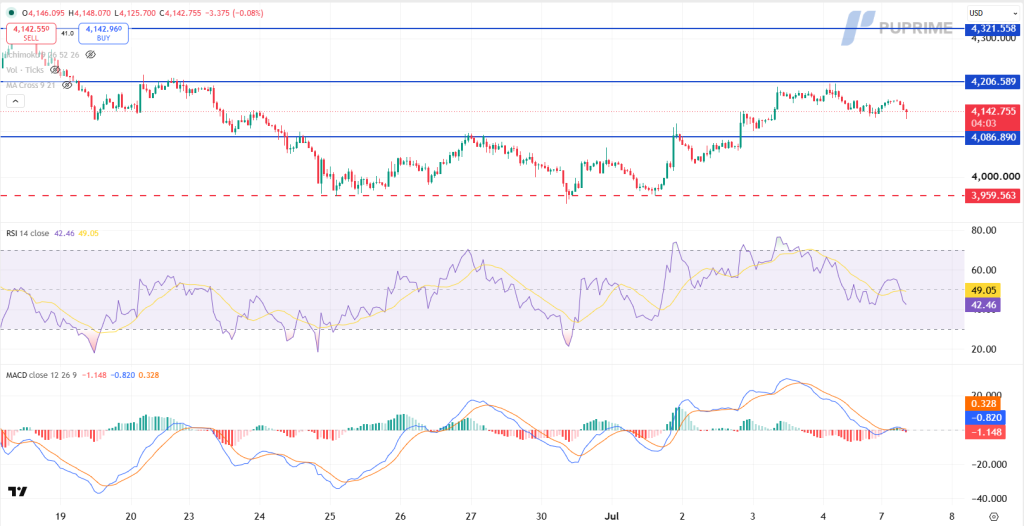This screenshot has height=526, width=1024.
Task: Click the RSI 14 close legend title
Action: [27, 233]
